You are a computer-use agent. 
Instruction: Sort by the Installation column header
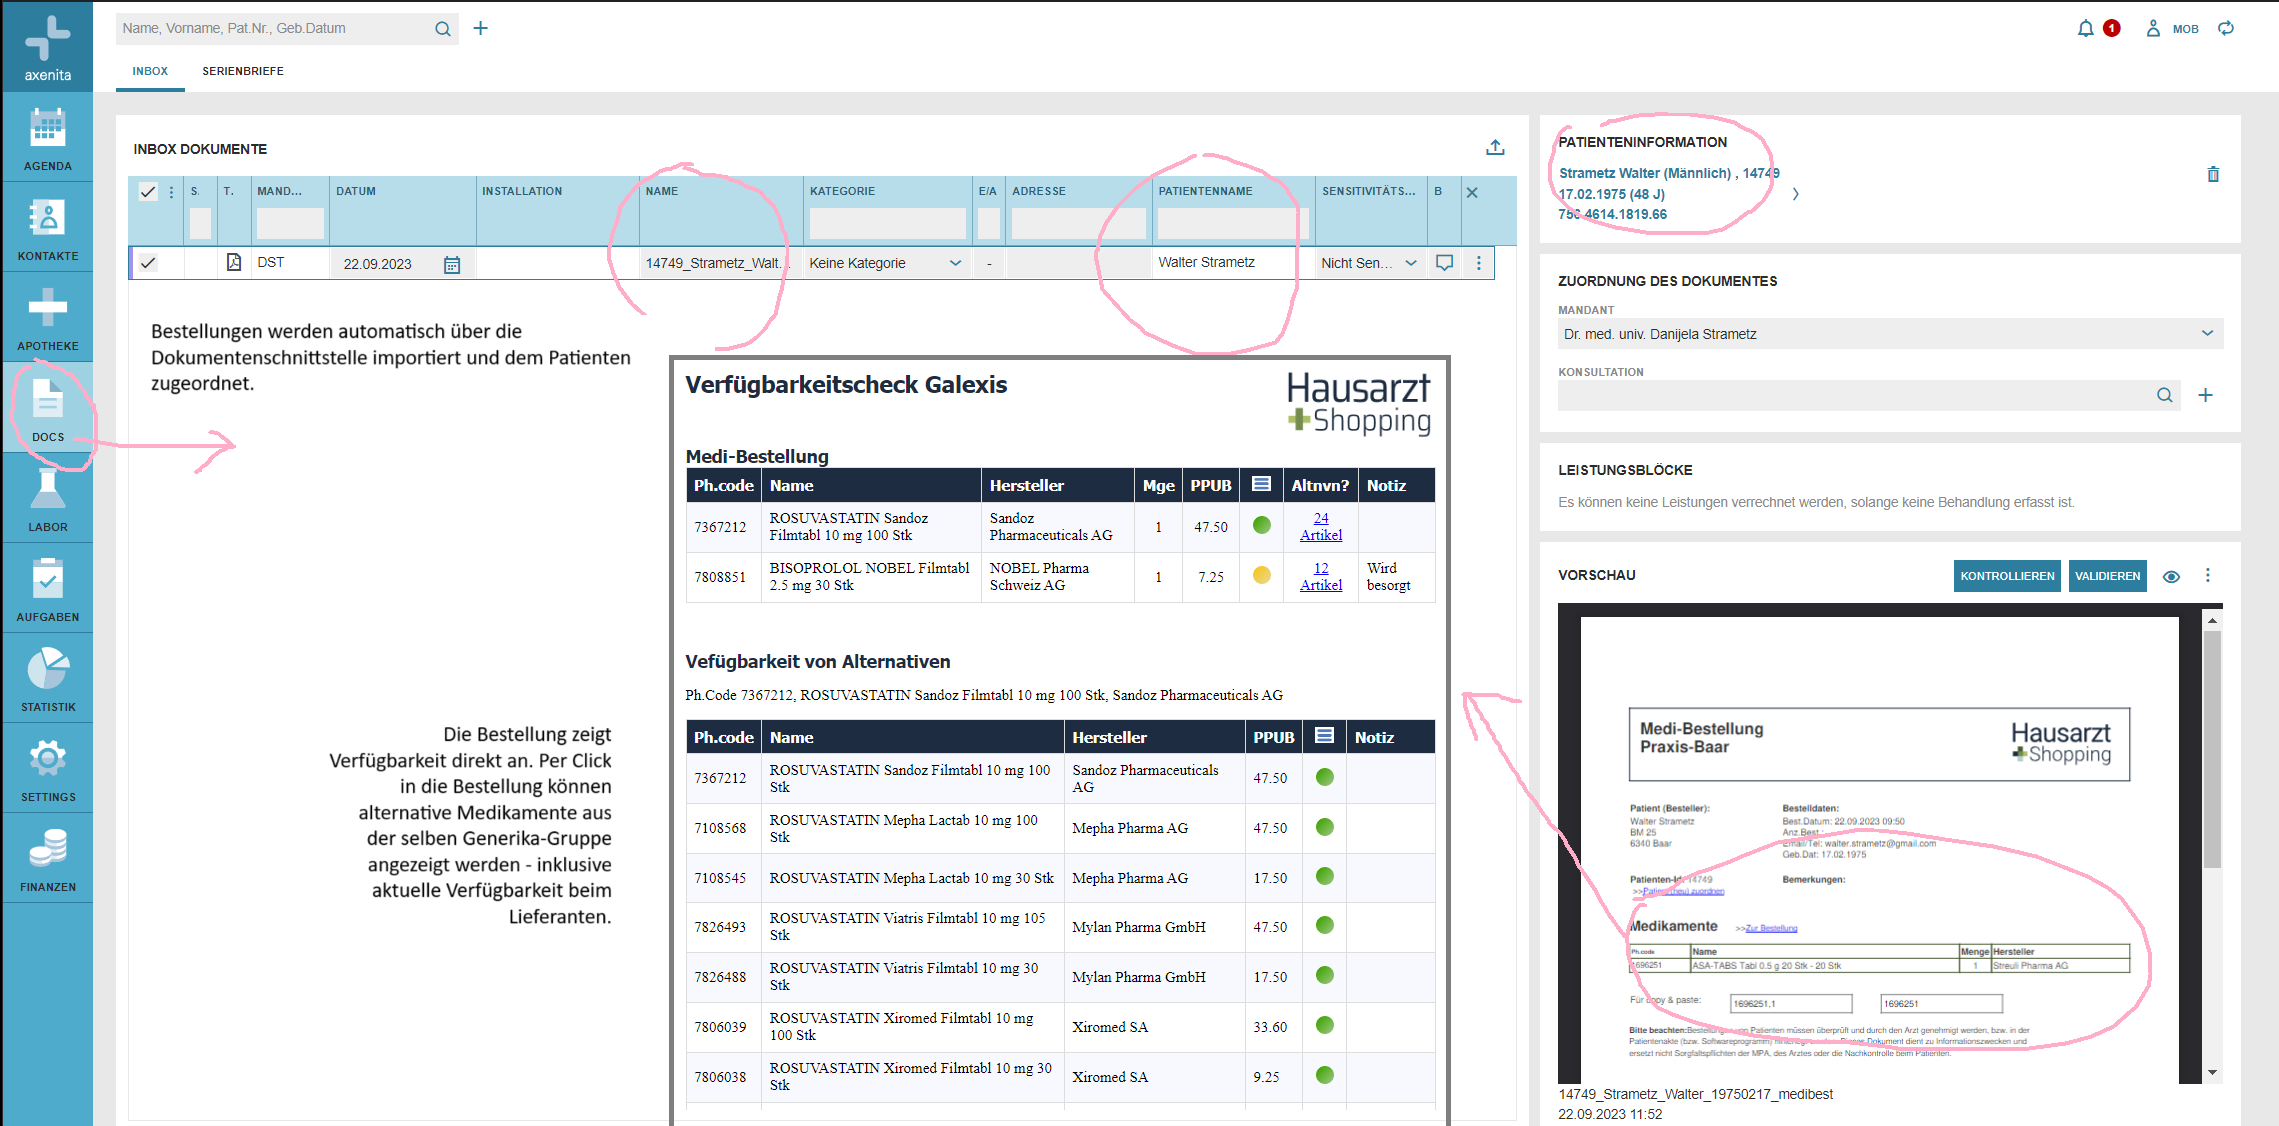click(522, 191)
